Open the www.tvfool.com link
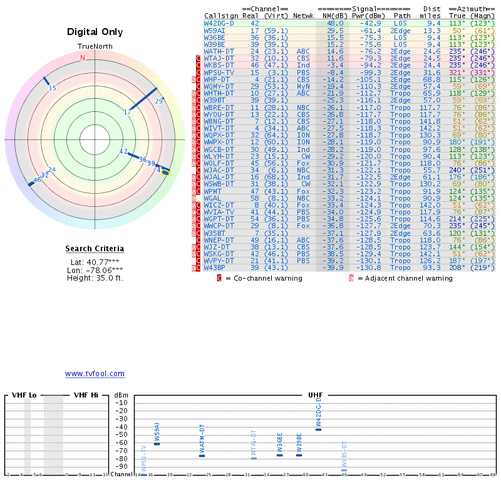501x480 pixels. 95,374
